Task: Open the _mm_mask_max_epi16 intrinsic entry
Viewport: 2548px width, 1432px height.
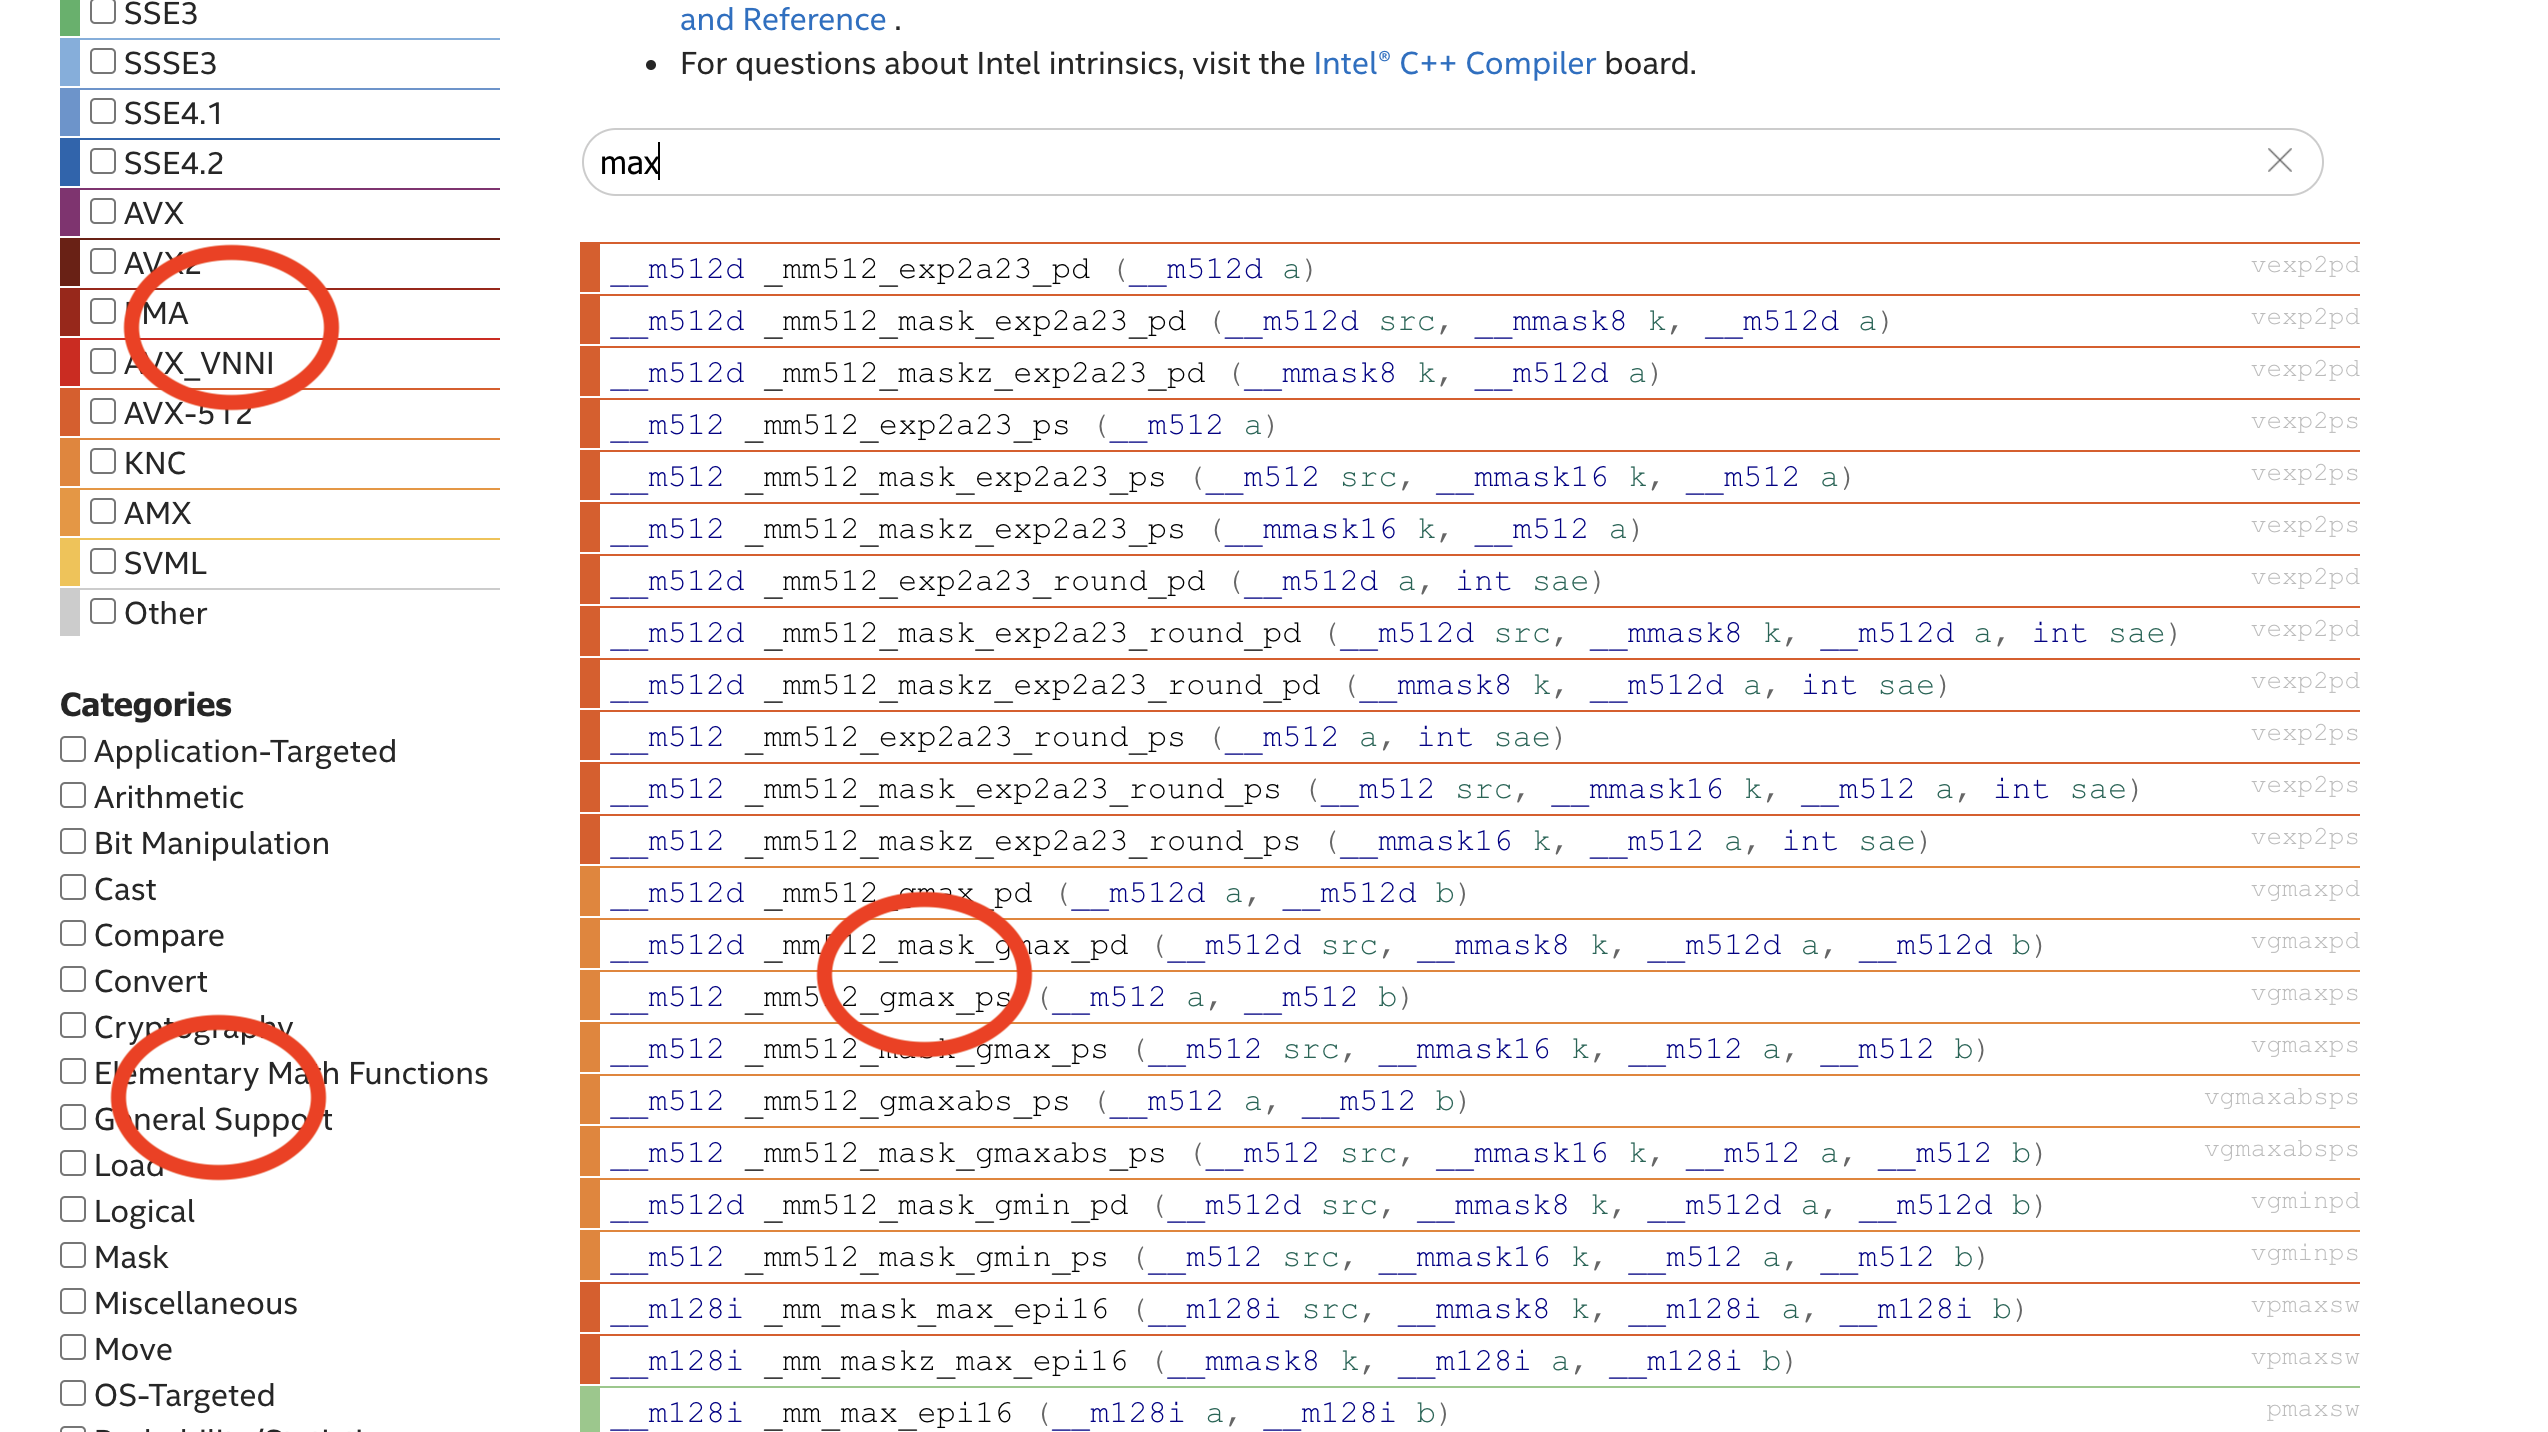Action: pos(935,1310)
